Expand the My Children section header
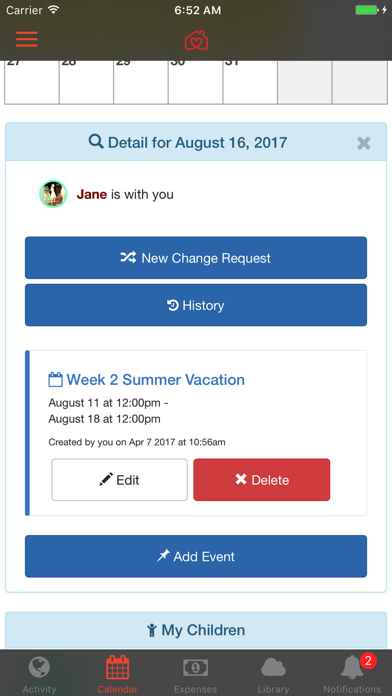Viewport: 392px width, 696px height. click(x=196, y=630)
